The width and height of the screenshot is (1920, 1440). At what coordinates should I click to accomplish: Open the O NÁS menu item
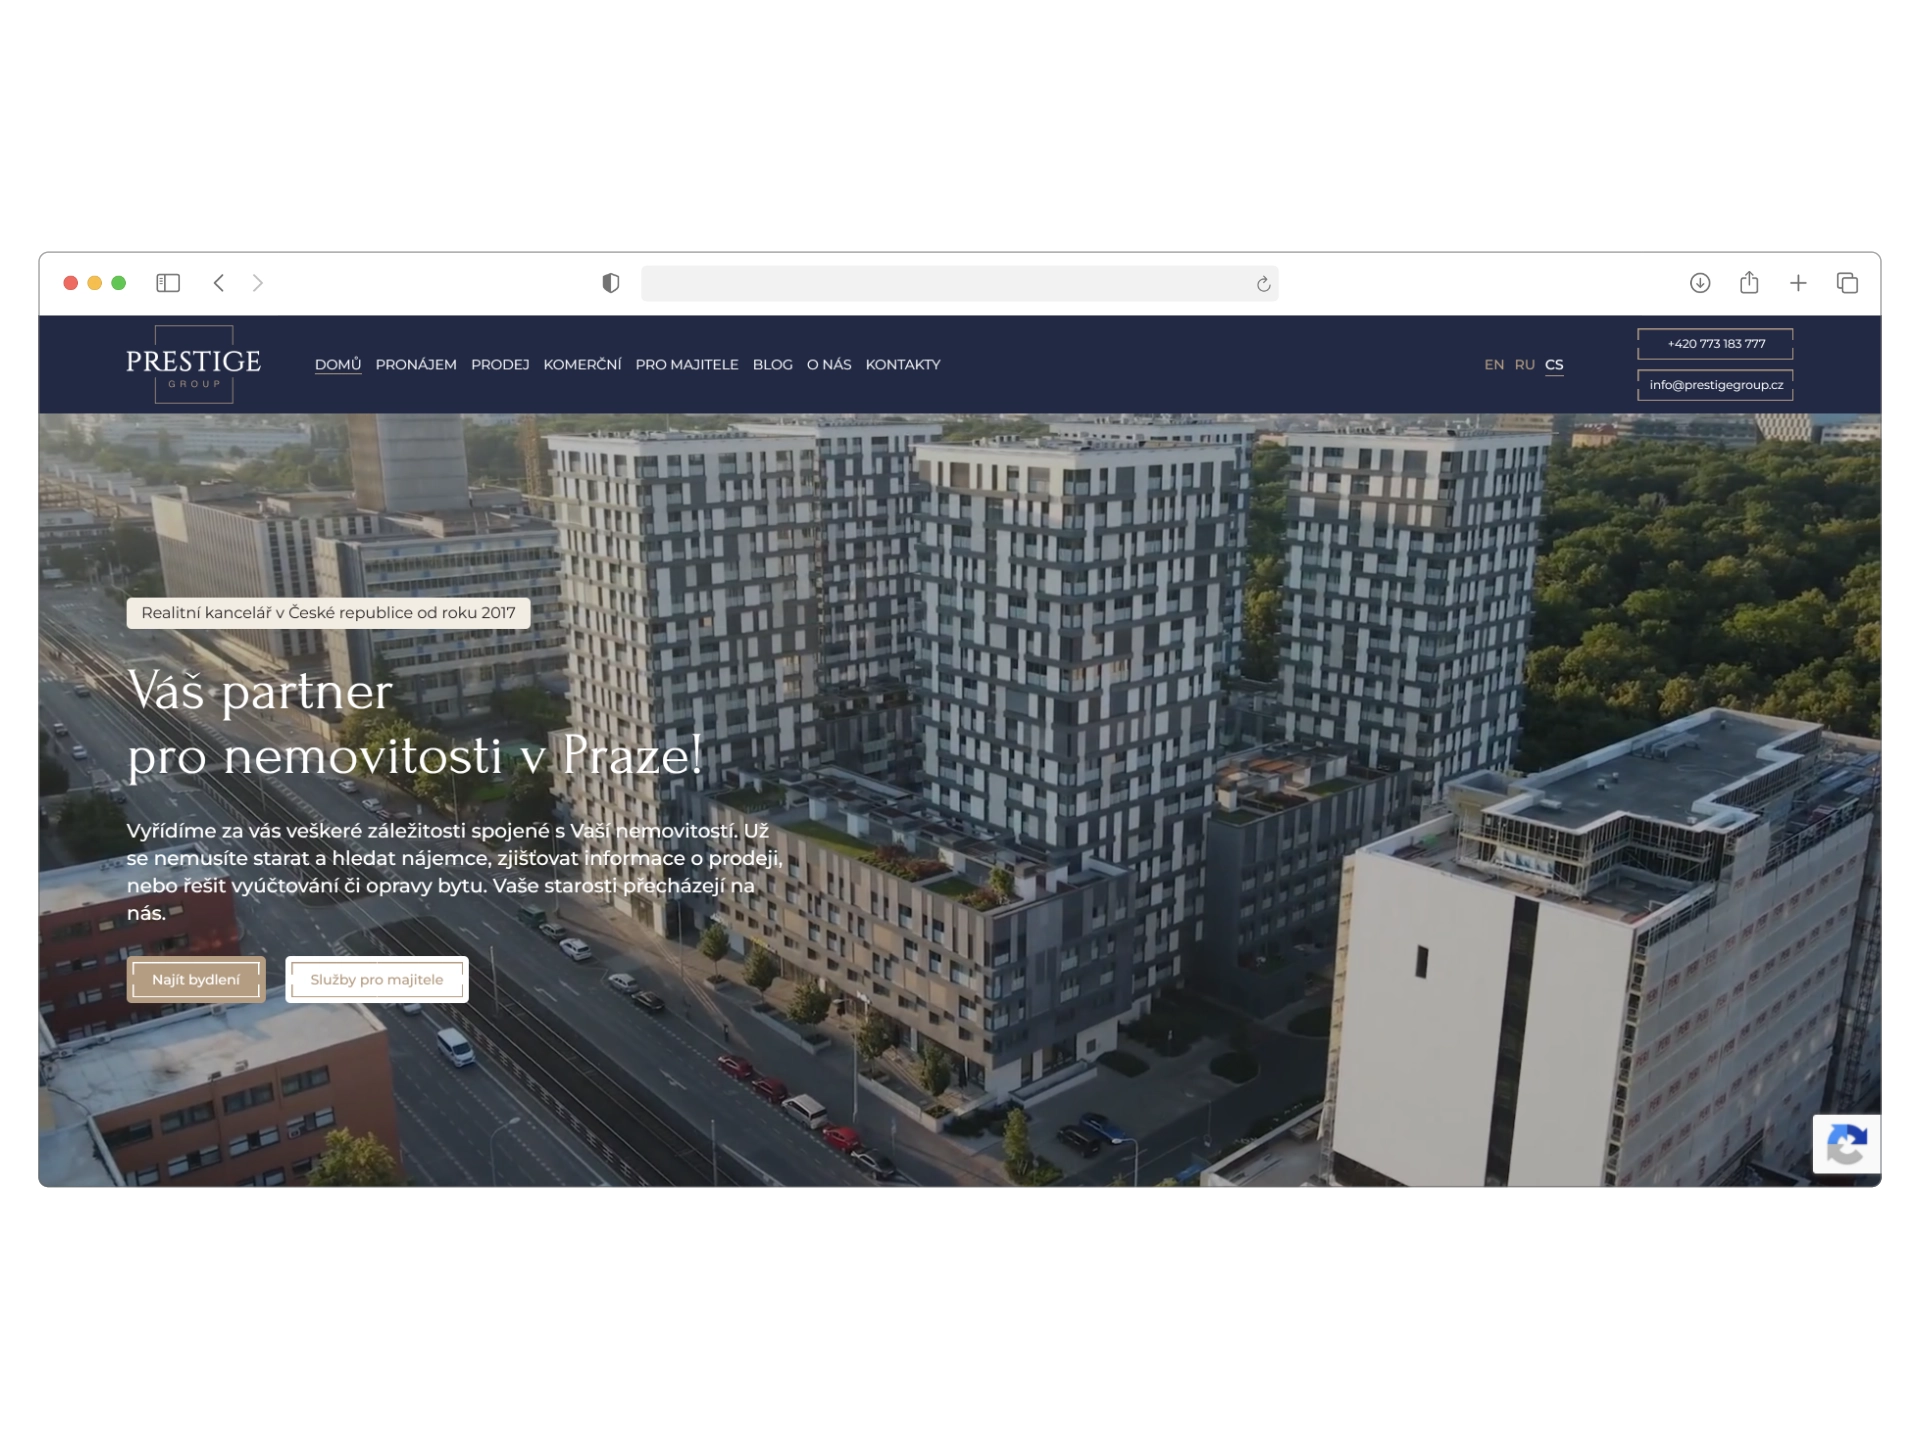(829, 365)
